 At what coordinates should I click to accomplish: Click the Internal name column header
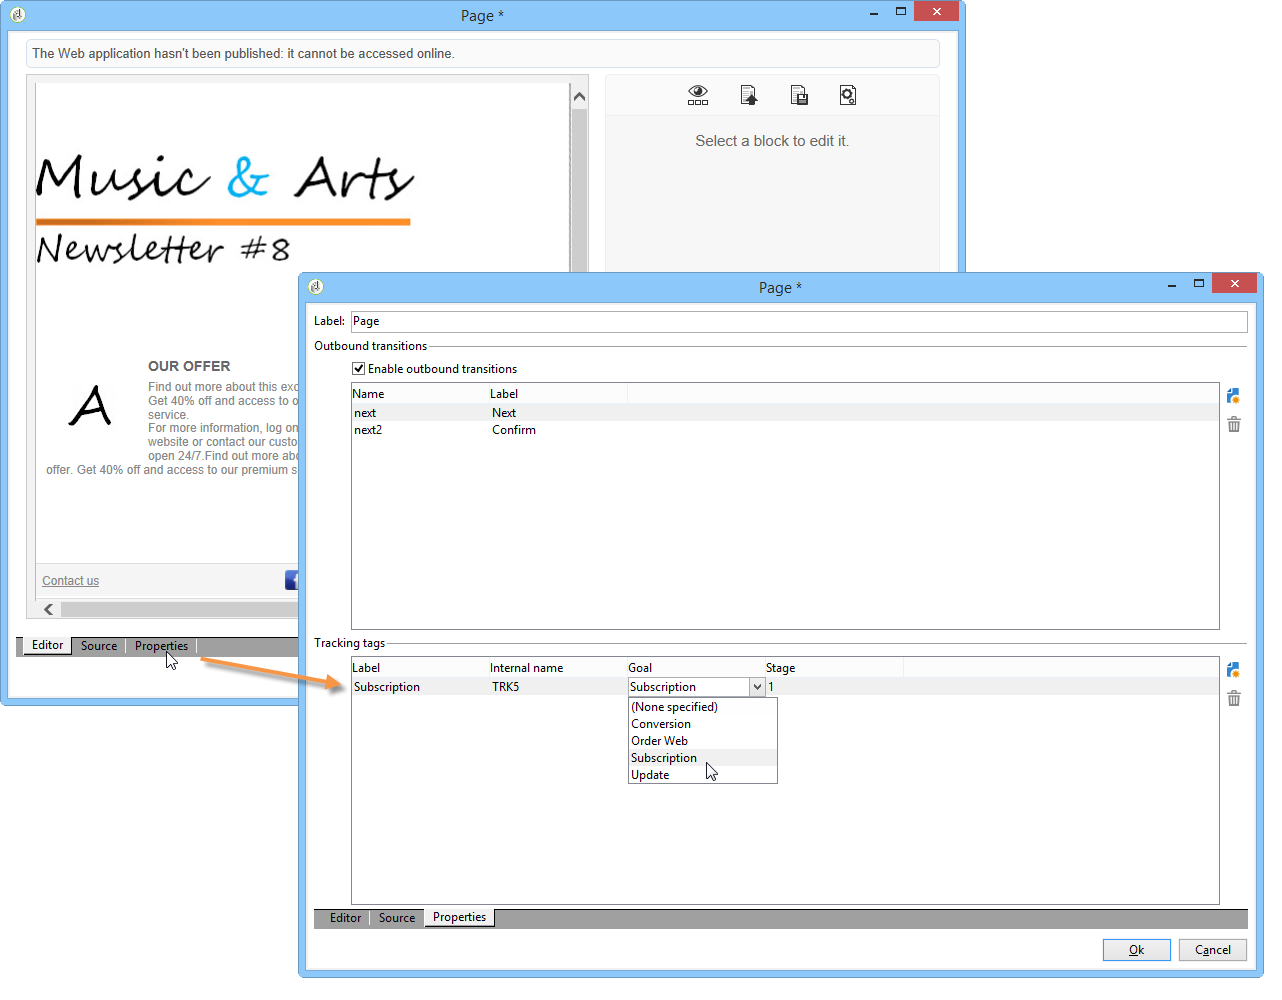(558, 668)
